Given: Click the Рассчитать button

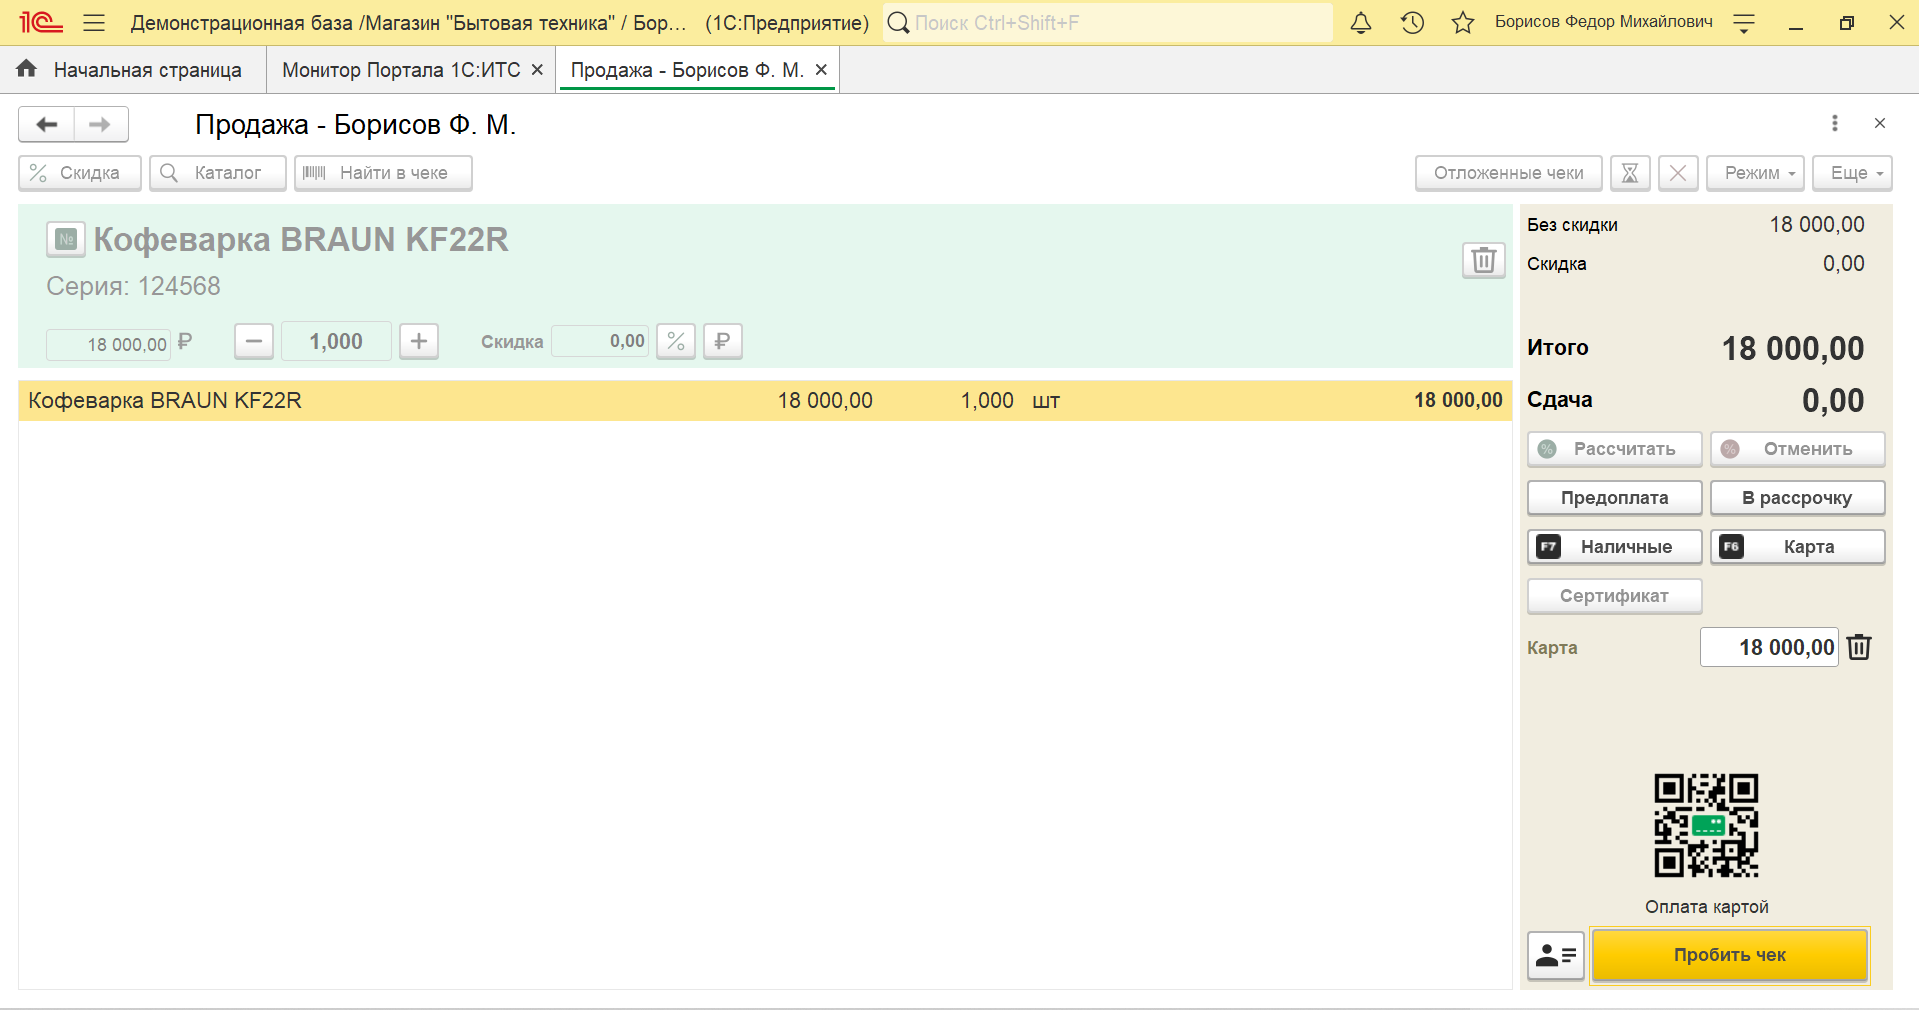Looking at the screenshot, I should point(1614,449).
